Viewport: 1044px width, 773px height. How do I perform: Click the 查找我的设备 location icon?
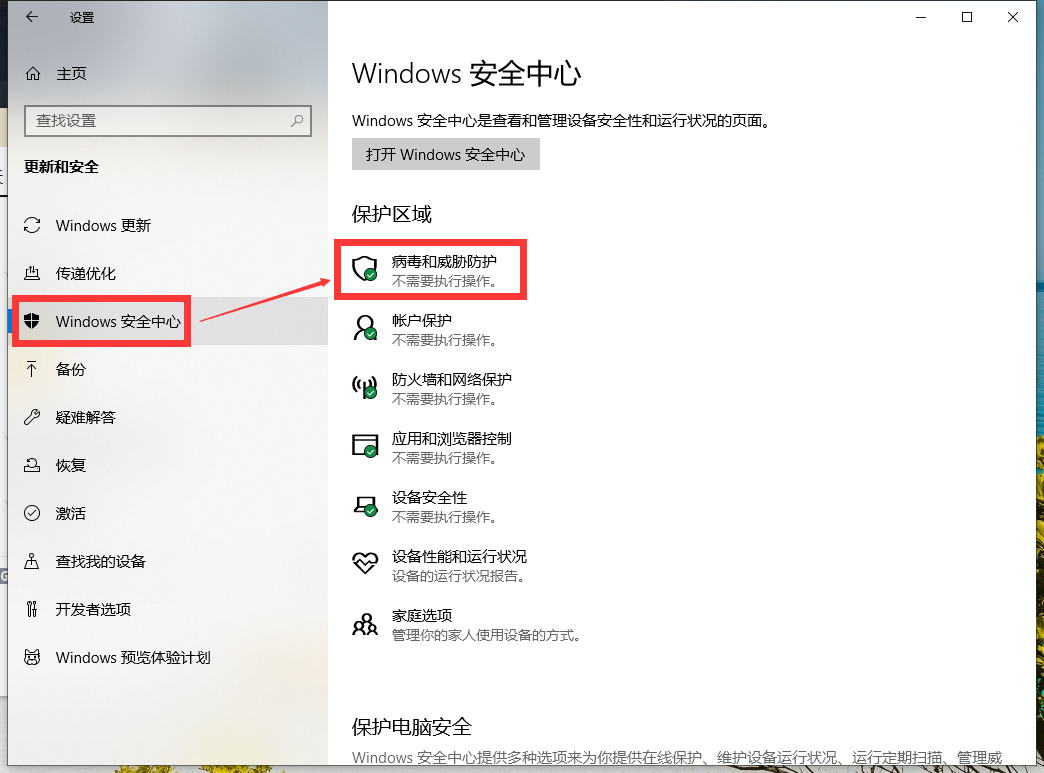(32, 561)
